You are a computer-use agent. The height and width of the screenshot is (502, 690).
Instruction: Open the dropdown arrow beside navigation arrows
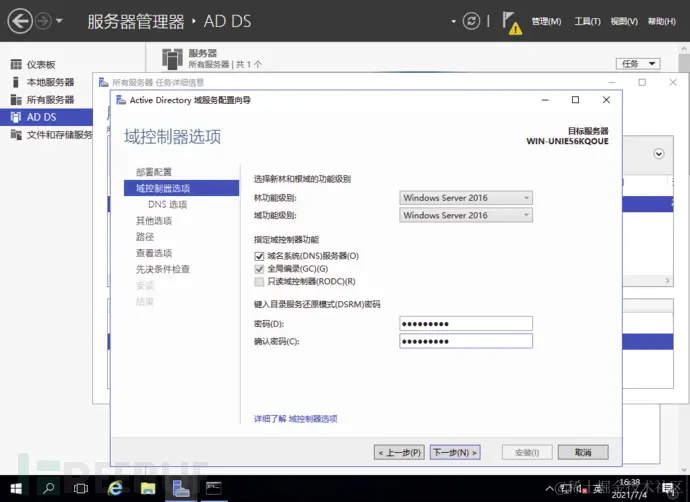(59, 21)
